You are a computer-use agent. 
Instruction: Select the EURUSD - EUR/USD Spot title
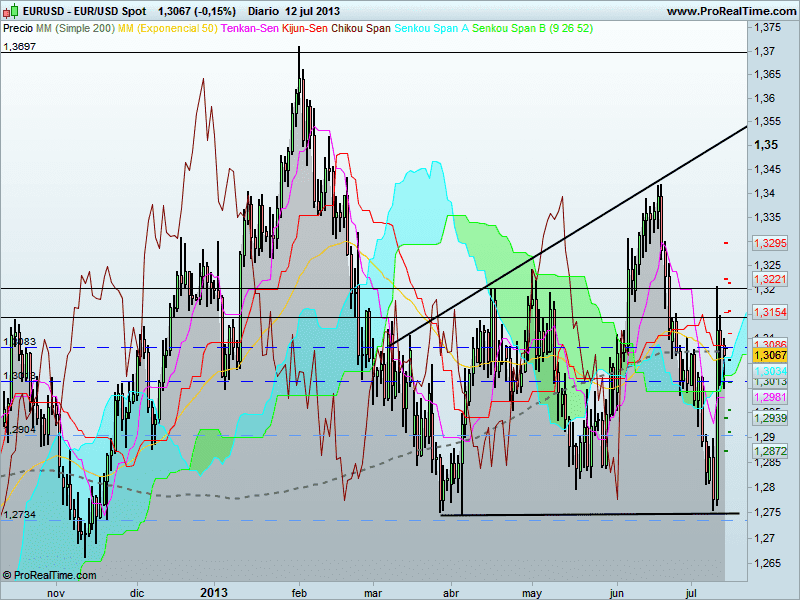pos(84,11)
